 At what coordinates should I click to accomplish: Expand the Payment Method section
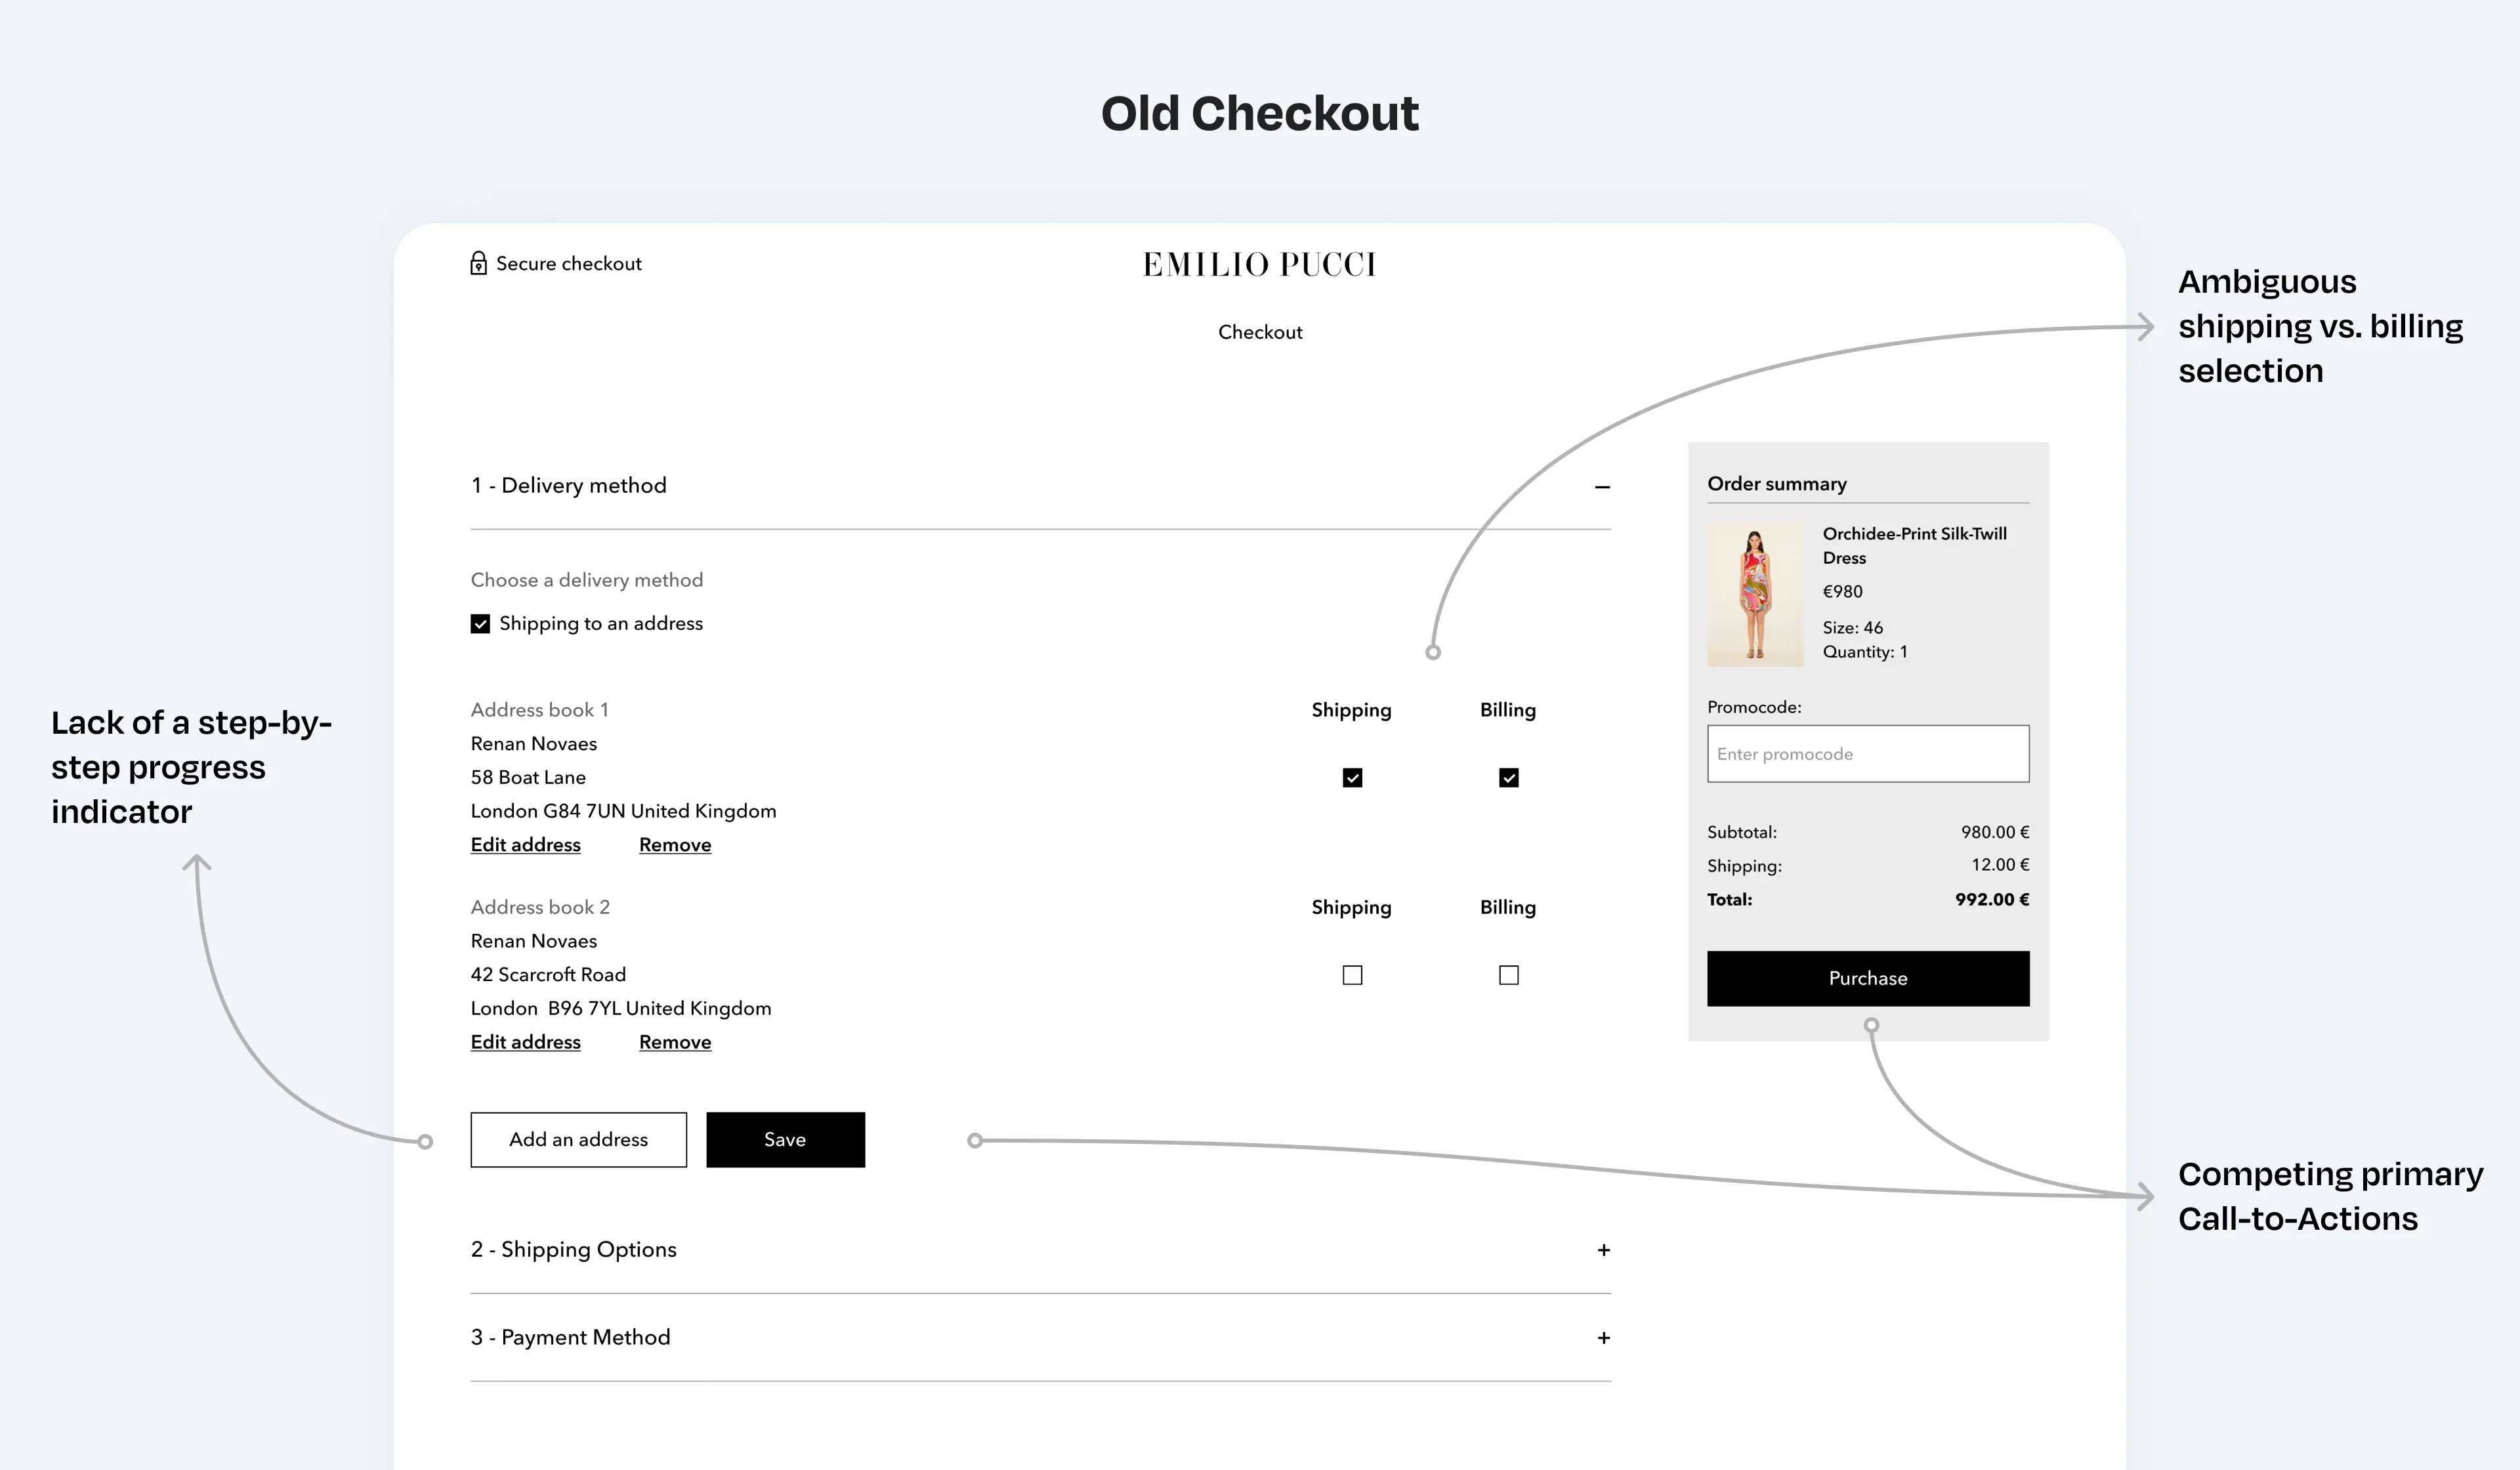coord(1603,1337)
